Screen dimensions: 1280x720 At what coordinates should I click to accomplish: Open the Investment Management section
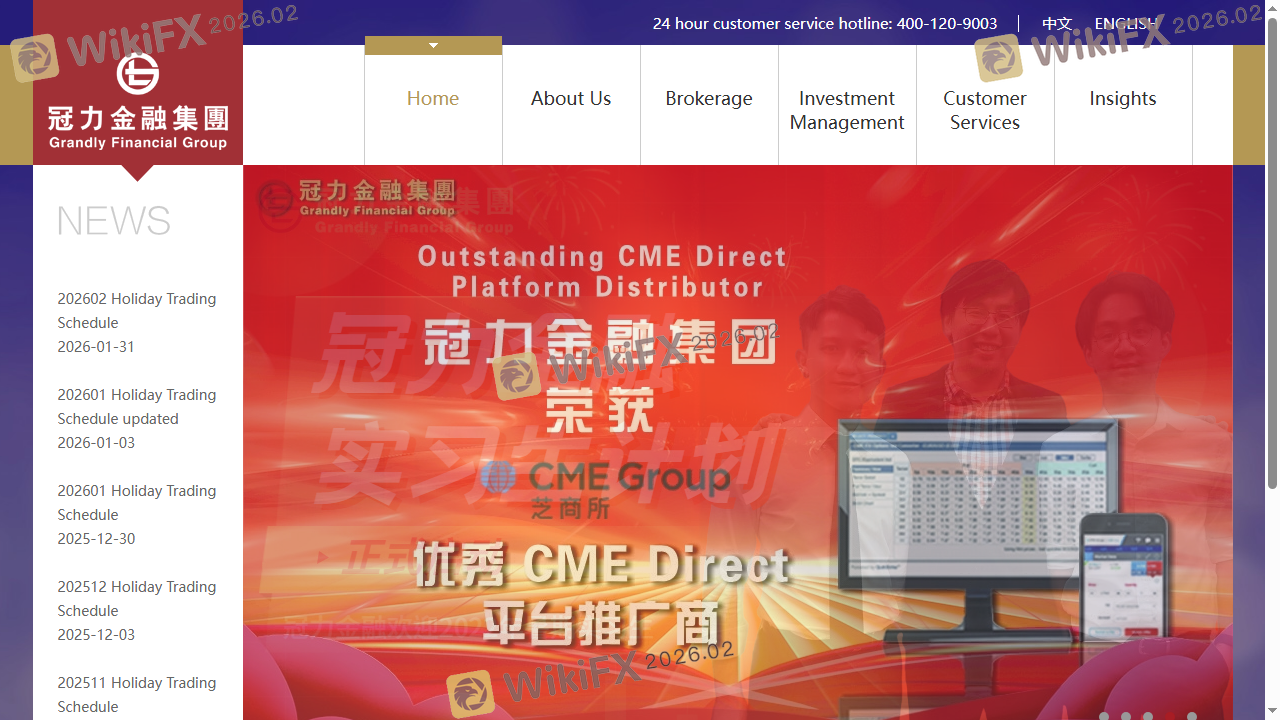[847, 110]
